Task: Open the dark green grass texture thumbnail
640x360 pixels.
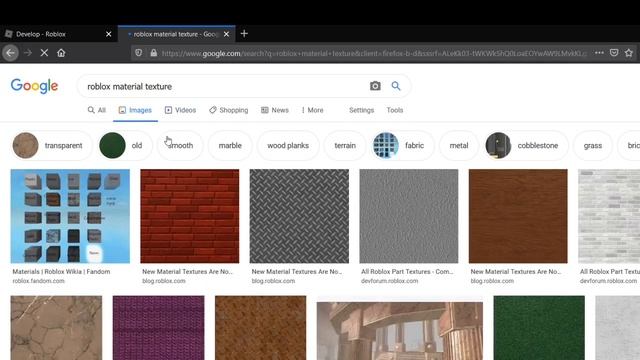Action: pos(539,328)
